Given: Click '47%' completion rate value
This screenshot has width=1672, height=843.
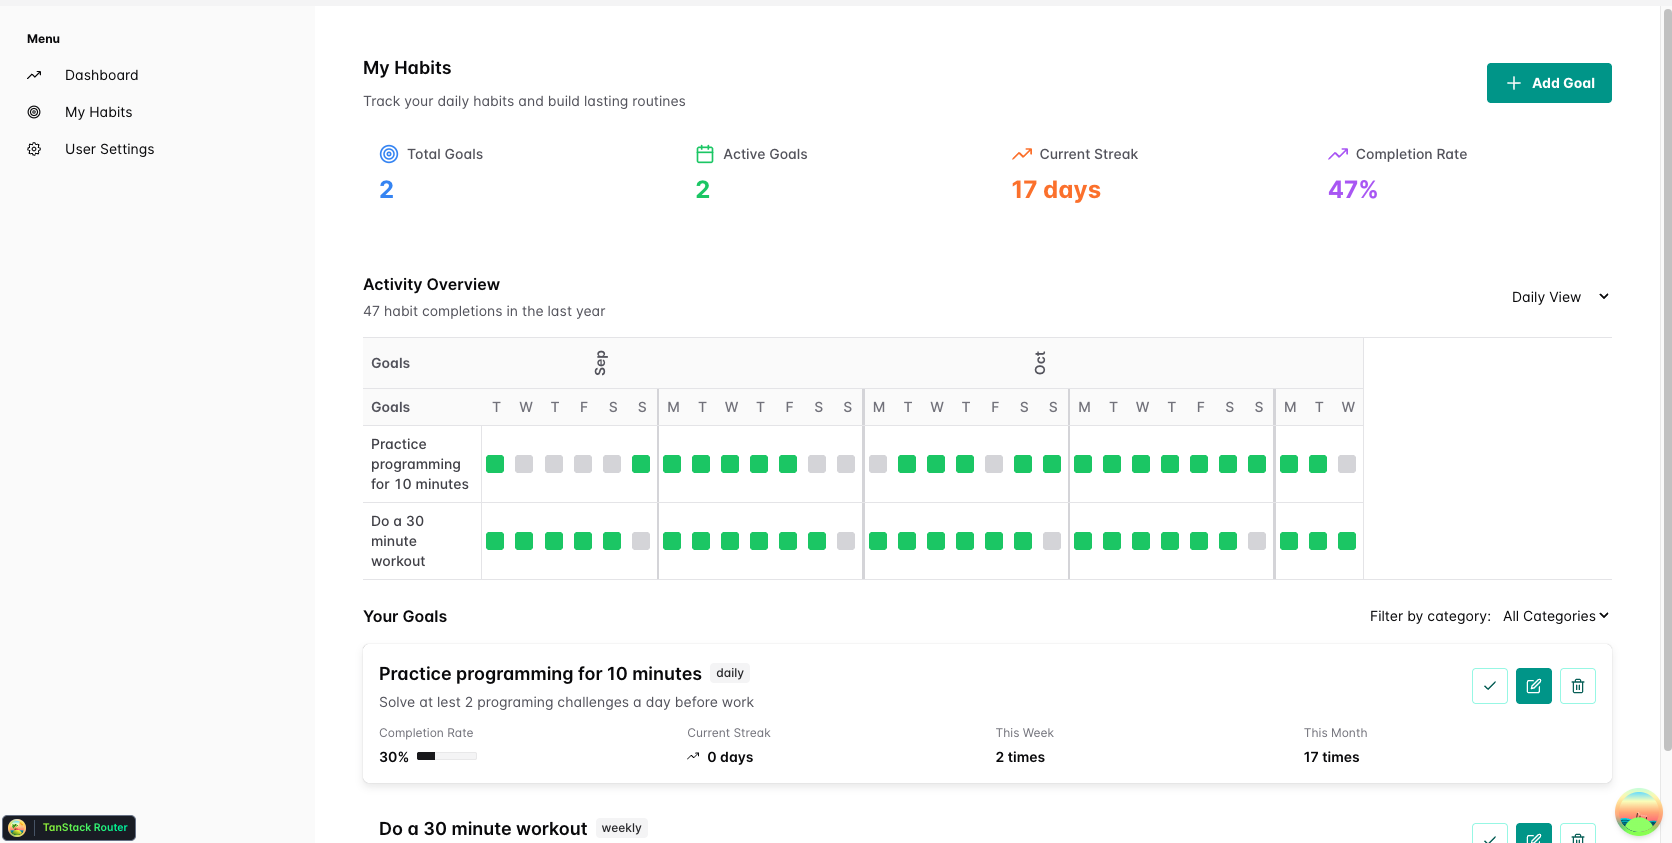Looking at the screenshot, I should (1353, 190).
